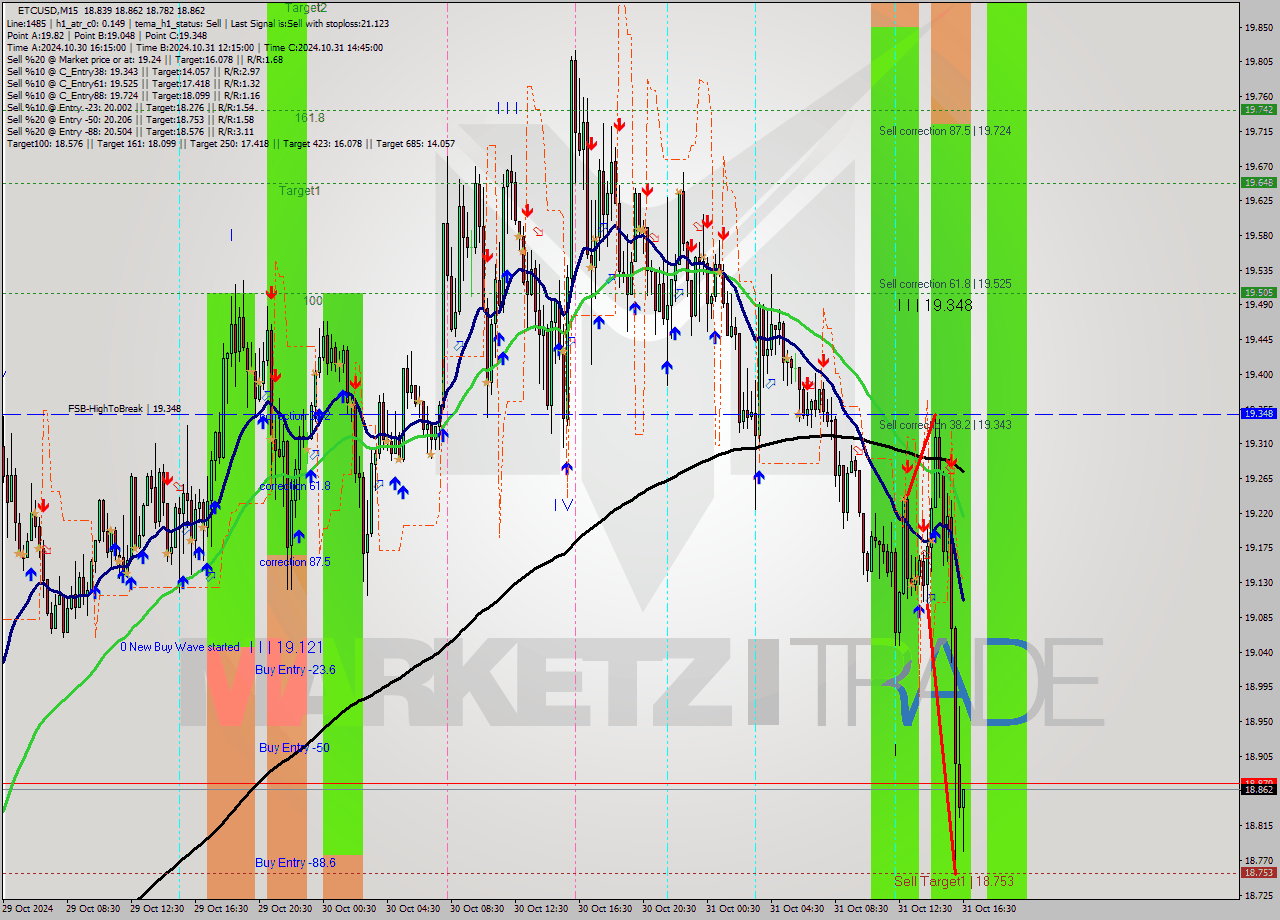Click the '30 Oct 20:30' time label
Viewport: 1280px width, 920px height.
[670, 909]
